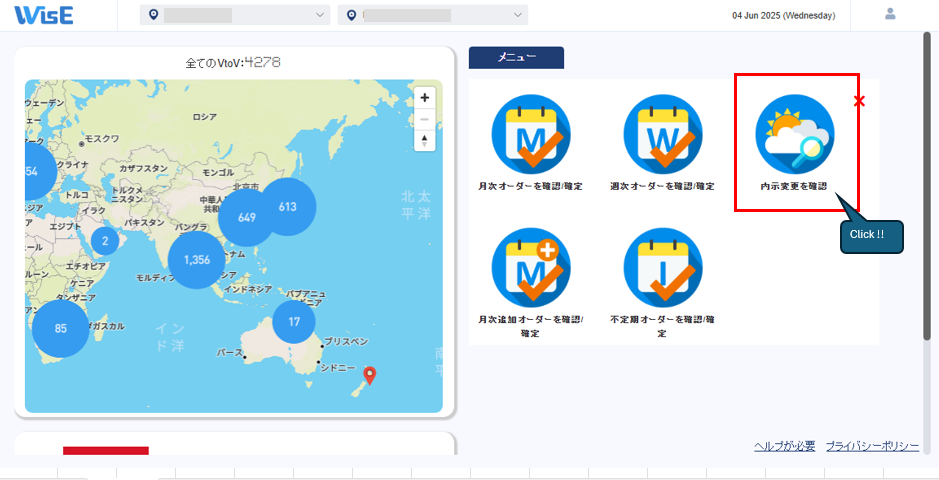This screenshot has height=480, width=939.
Task: Open the forecast change check icon
Action: point(794,135)
